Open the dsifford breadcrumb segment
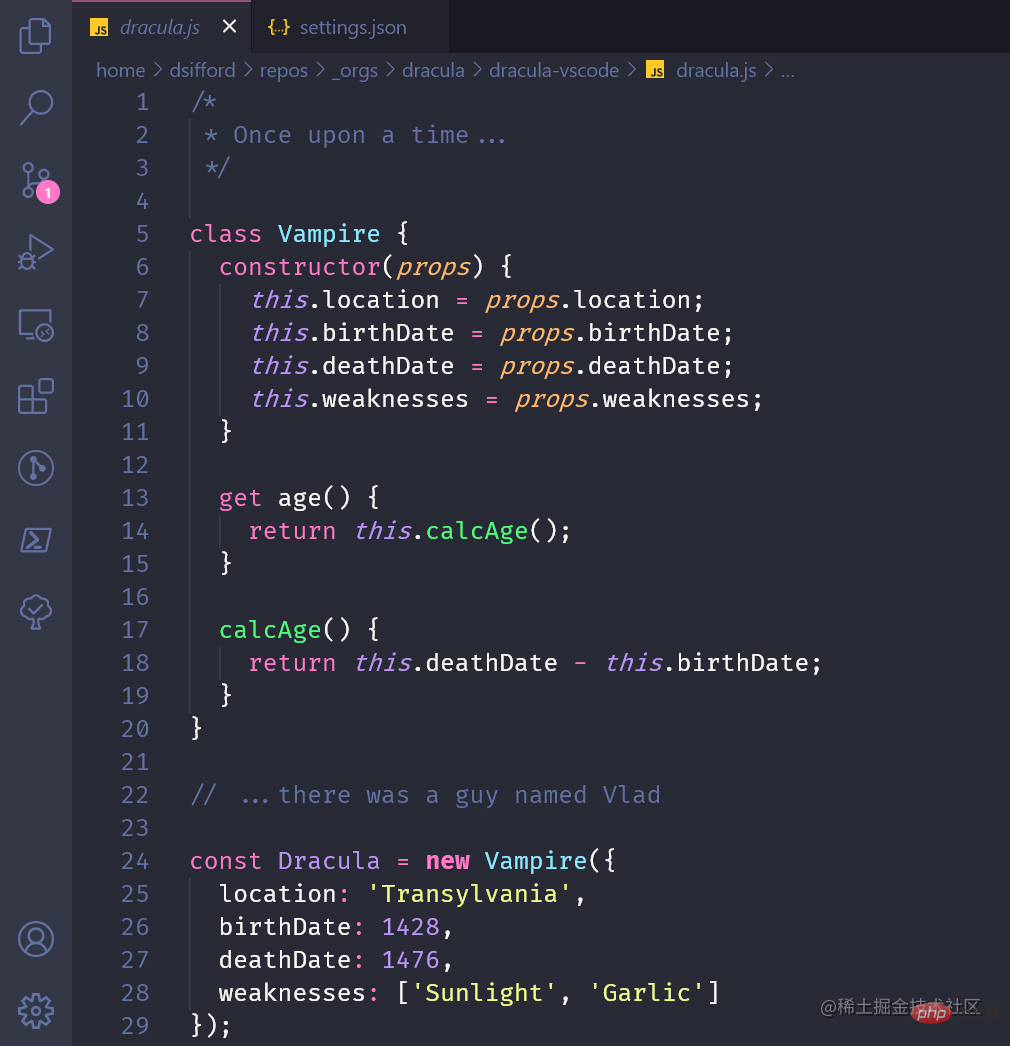The image size is (1010, 1046). (202, 70)
